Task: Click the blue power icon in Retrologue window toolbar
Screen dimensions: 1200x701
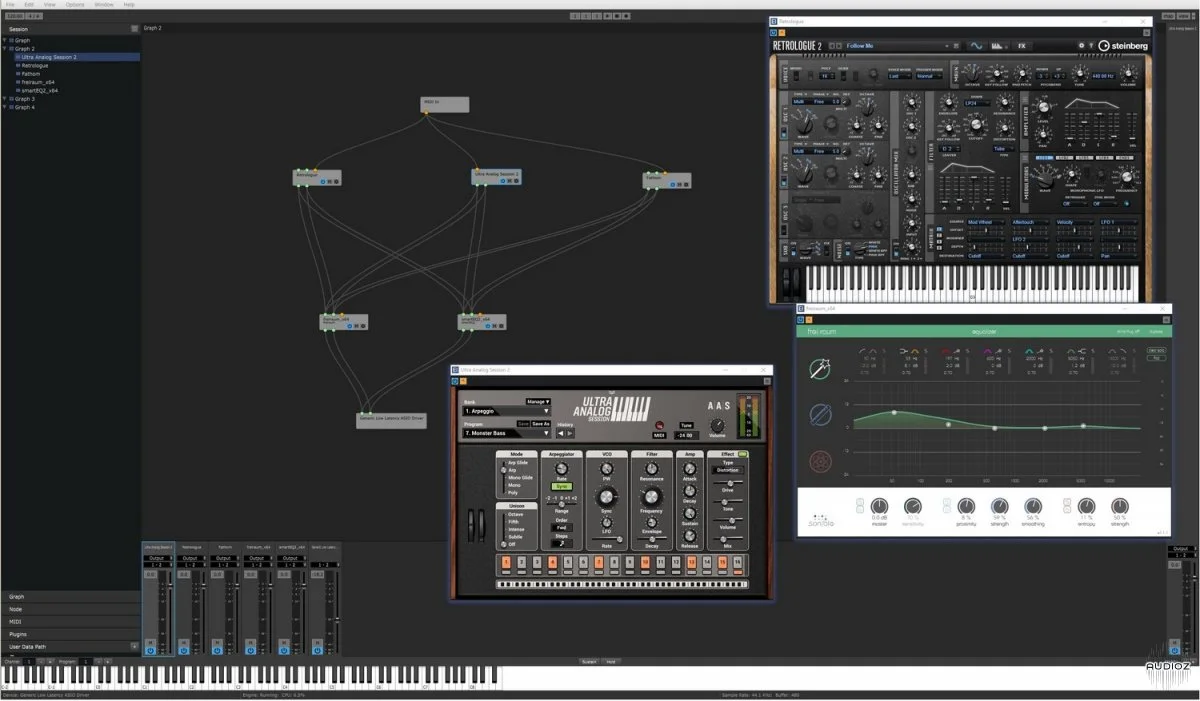Action: 773,32
